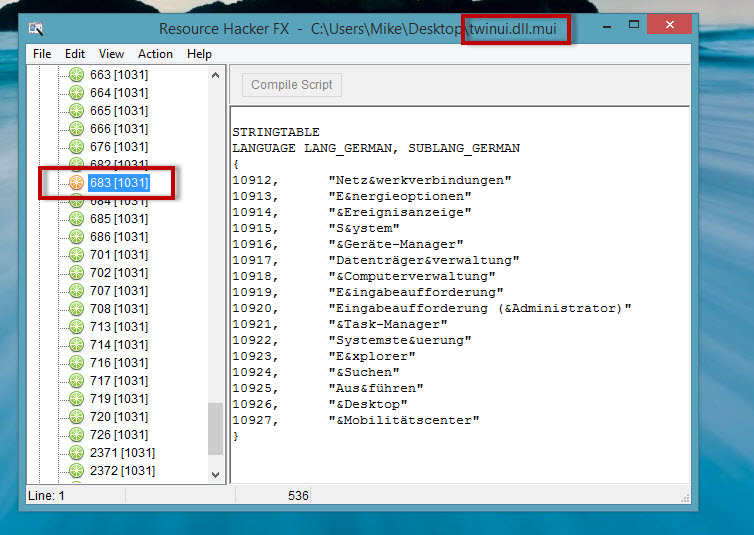Select tree item 714 [1031]
The width and height of the screenshot is (754, 535).
(119, 345)
